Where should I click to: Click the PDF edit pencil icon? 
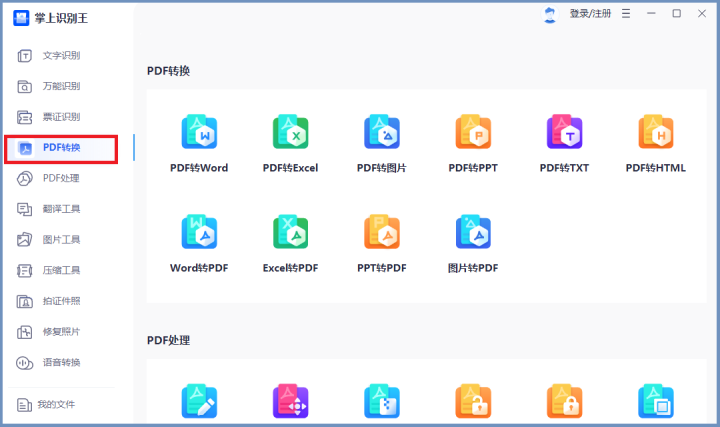(x=199, y=401)
